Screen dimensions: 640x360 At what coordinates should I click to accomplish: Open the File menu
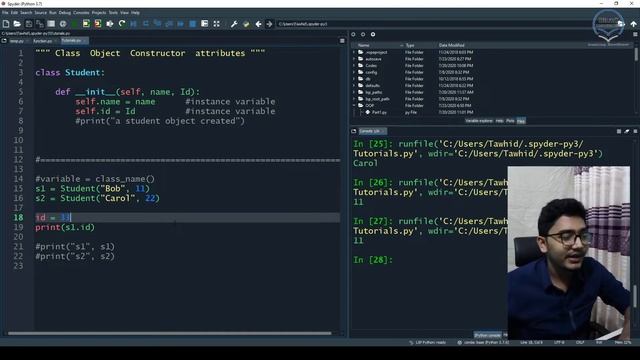pos(5,13)
